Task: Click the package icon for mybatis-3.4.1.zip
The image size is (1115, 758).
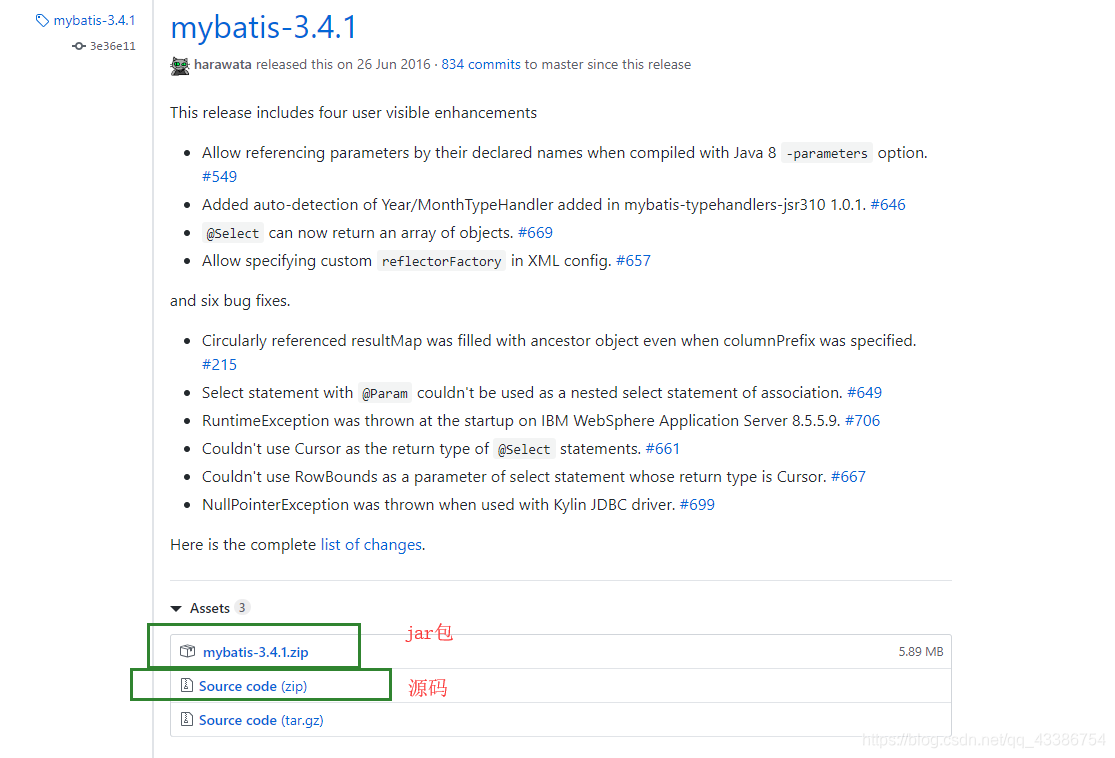Action: (x=187, y=651)
